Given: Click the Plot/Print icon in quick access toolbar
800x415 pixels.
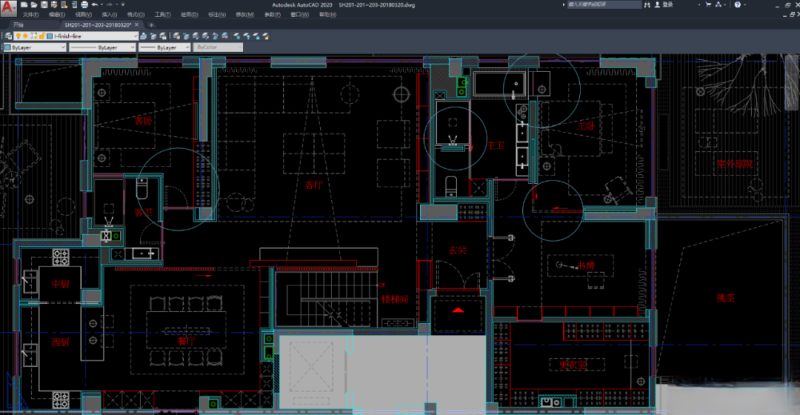Looking at the screenshot, I should point(86,5).
